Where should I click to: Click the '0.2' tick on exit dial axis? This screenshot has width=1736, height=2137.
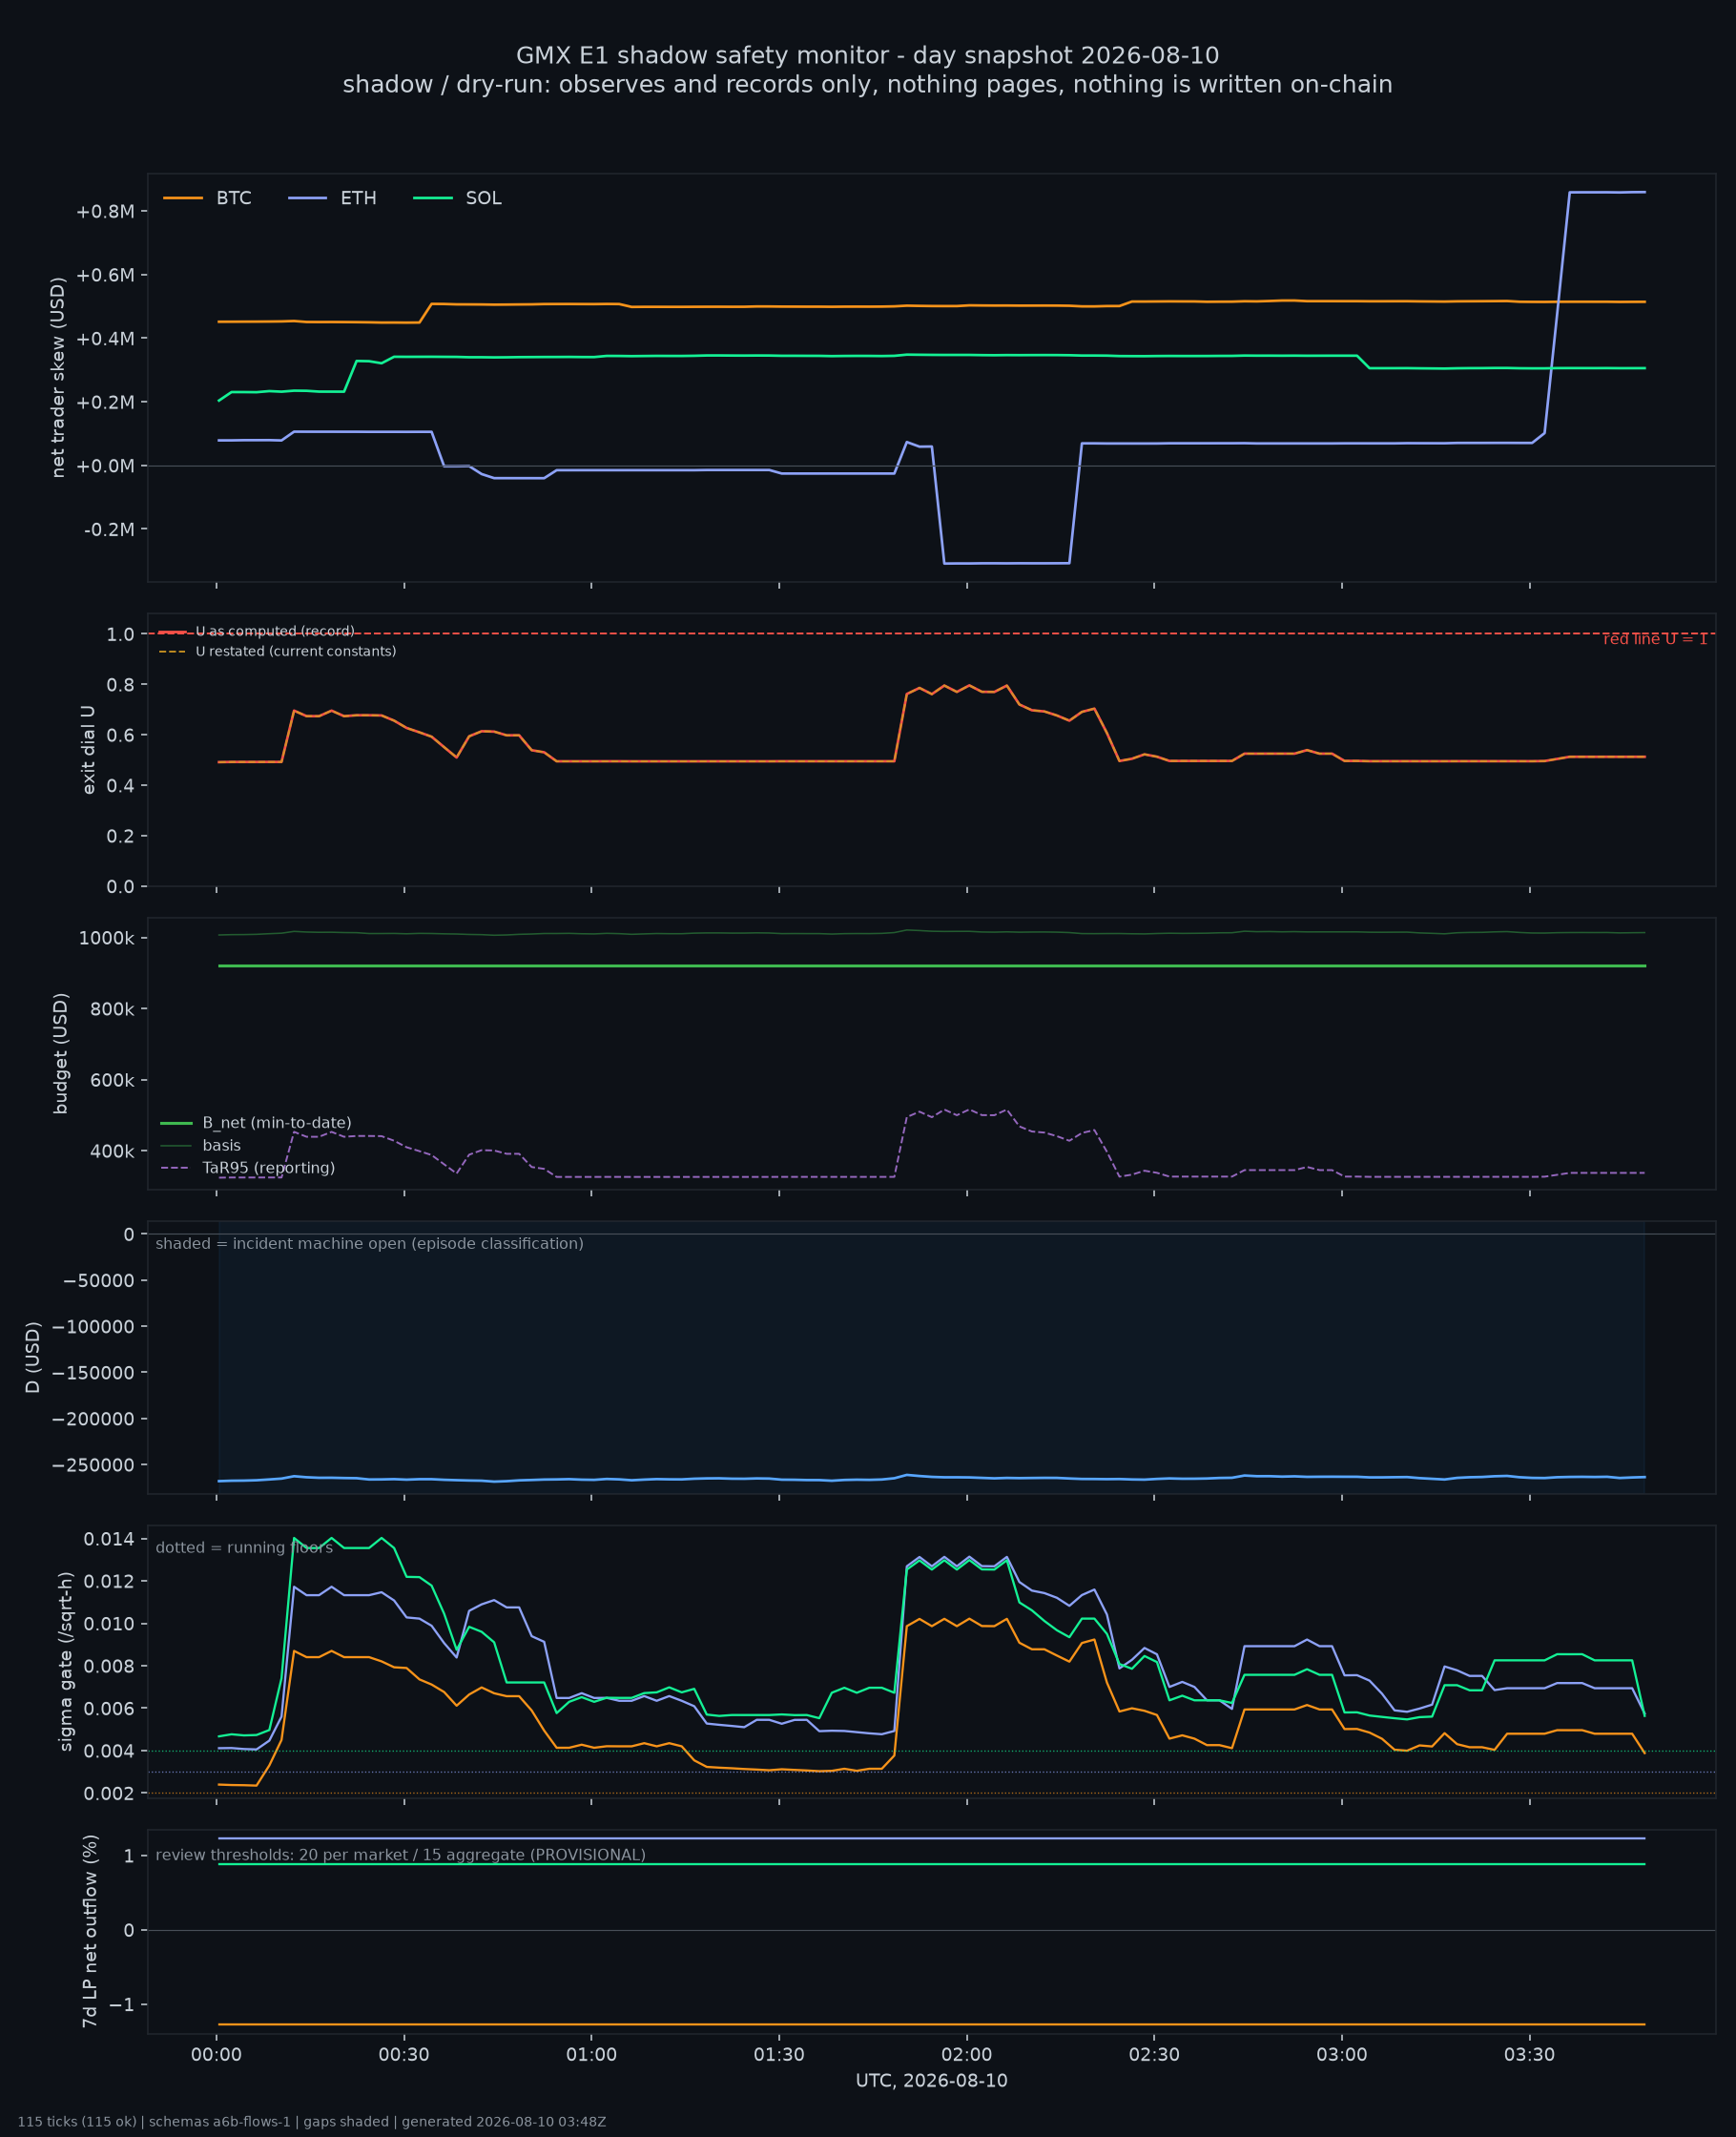click(x=120, y=836)
